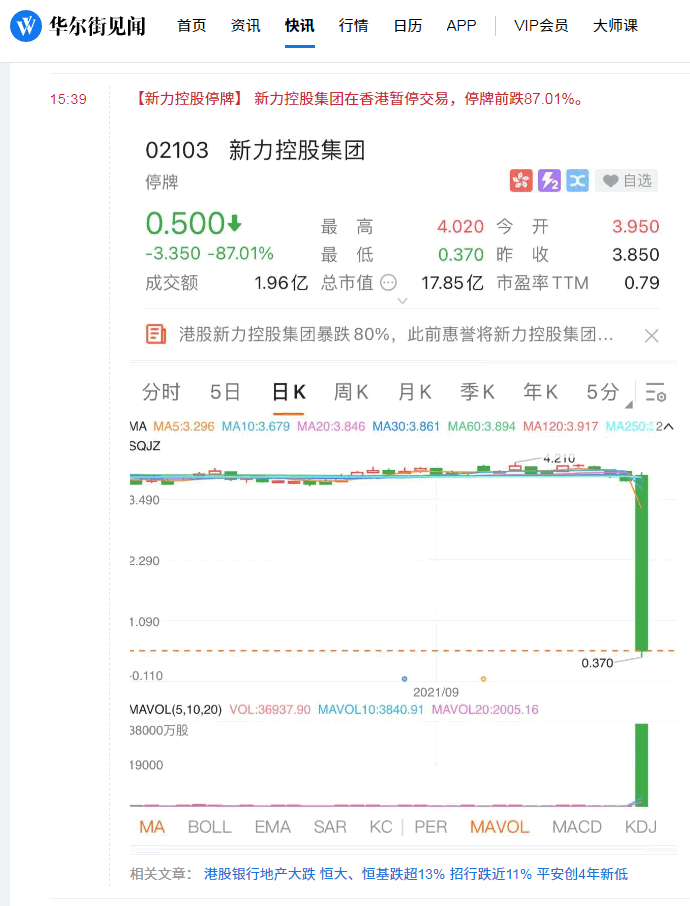690x906 pixels.
Task: Click the VOL:36937.90 value
Action: click(x=270, y=710)
